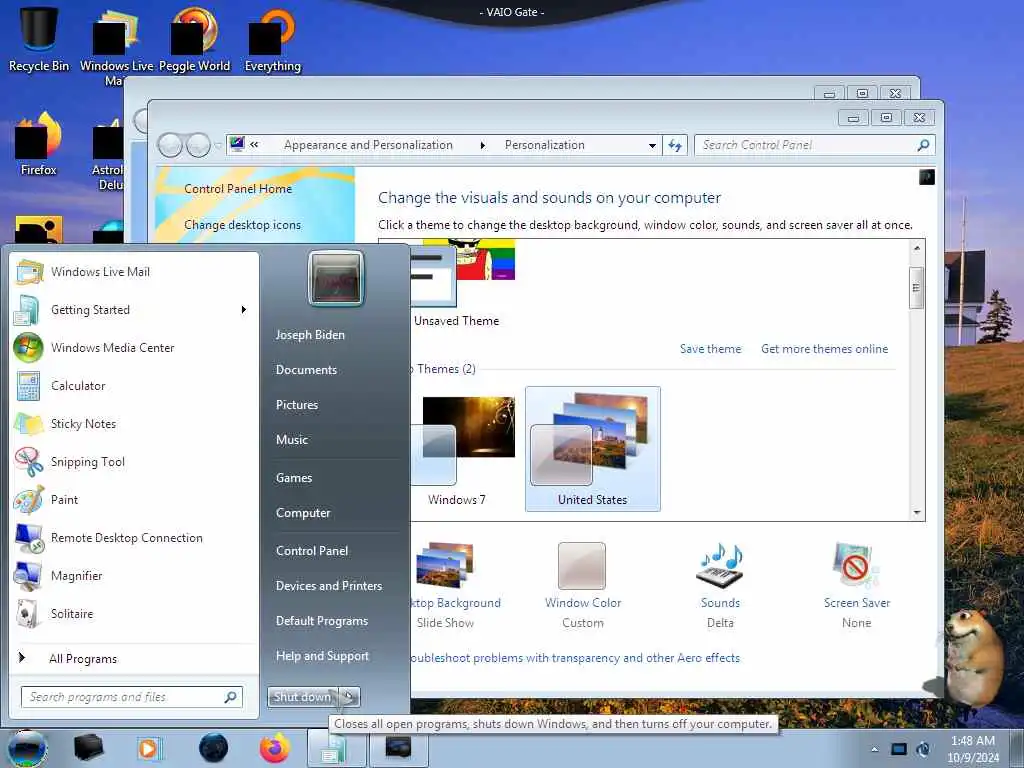1024x768 pixels.
Task: Click VAIO Gate bar at top
Action: [x=511, y=12]
